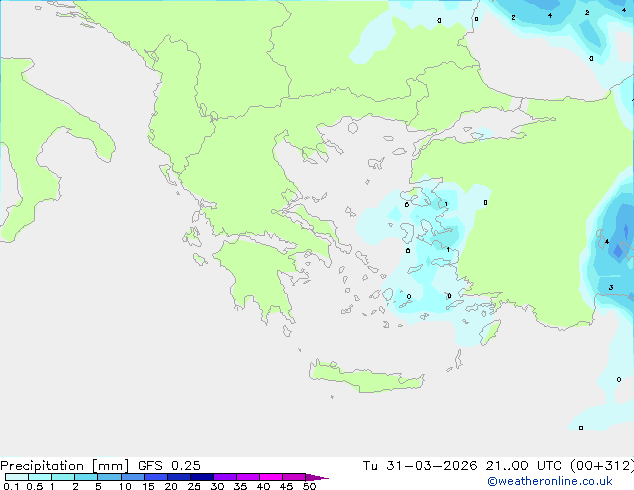Select the "21..00 UTC" time text
This screenshot has height=490, width=634.
pyautogui.click(x=524, y=466)
